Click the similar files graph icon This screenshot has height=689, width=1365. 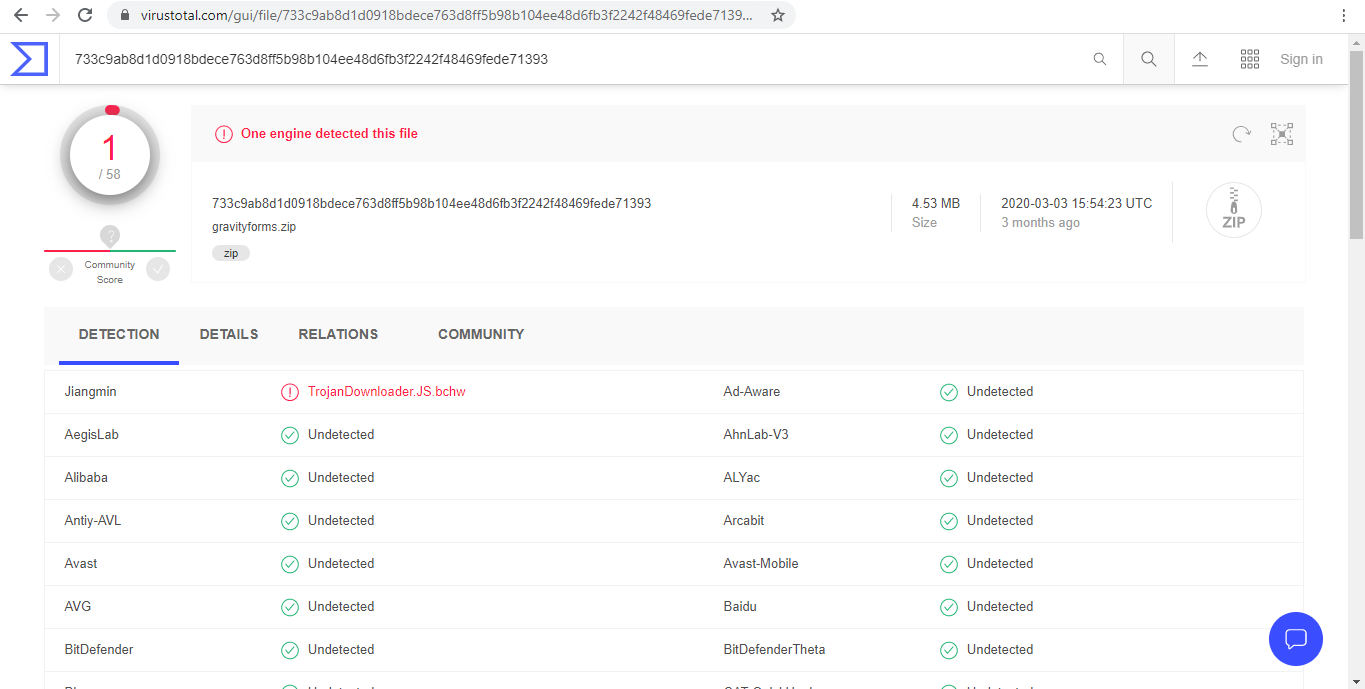[1282, 134]
